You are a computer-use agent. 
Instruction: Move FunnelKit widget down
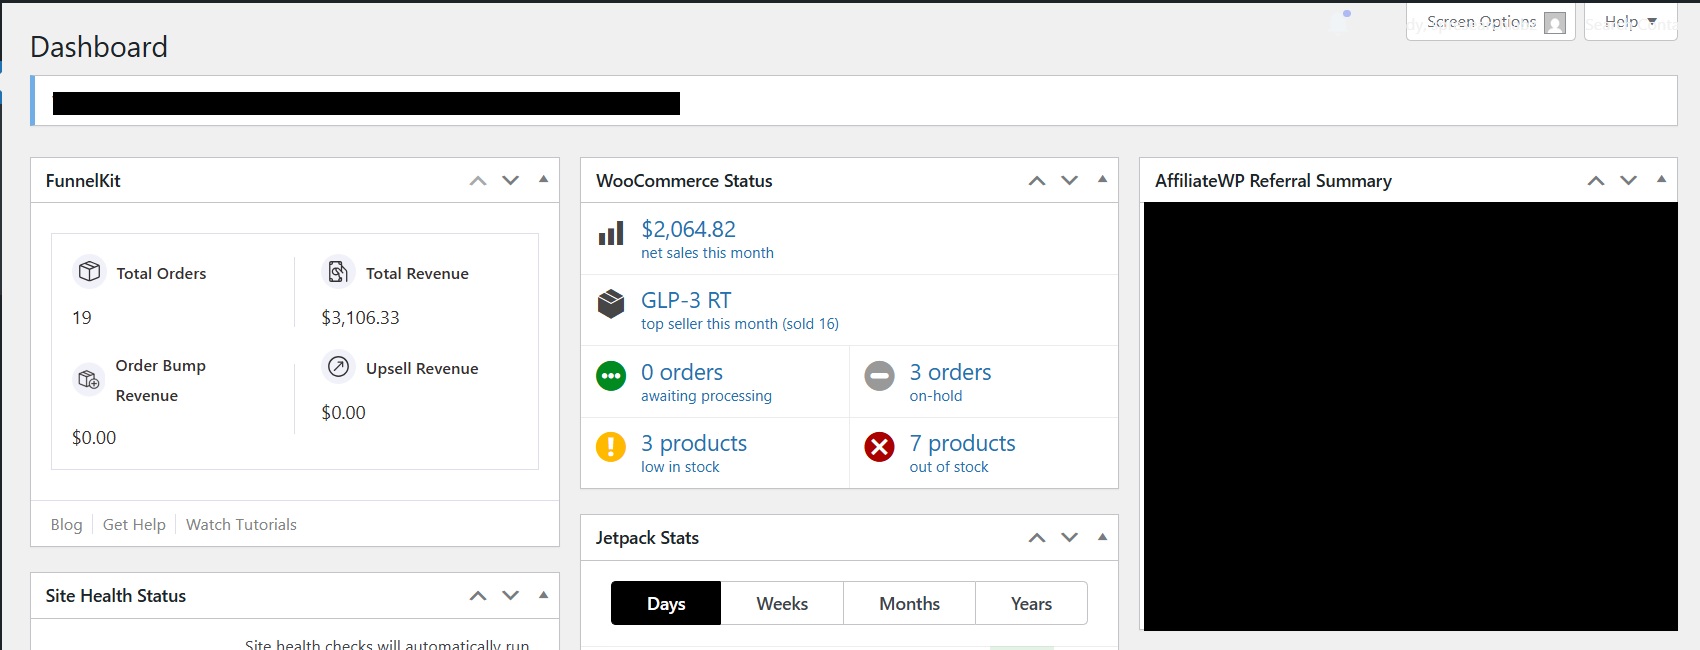[x=511, y=181]
